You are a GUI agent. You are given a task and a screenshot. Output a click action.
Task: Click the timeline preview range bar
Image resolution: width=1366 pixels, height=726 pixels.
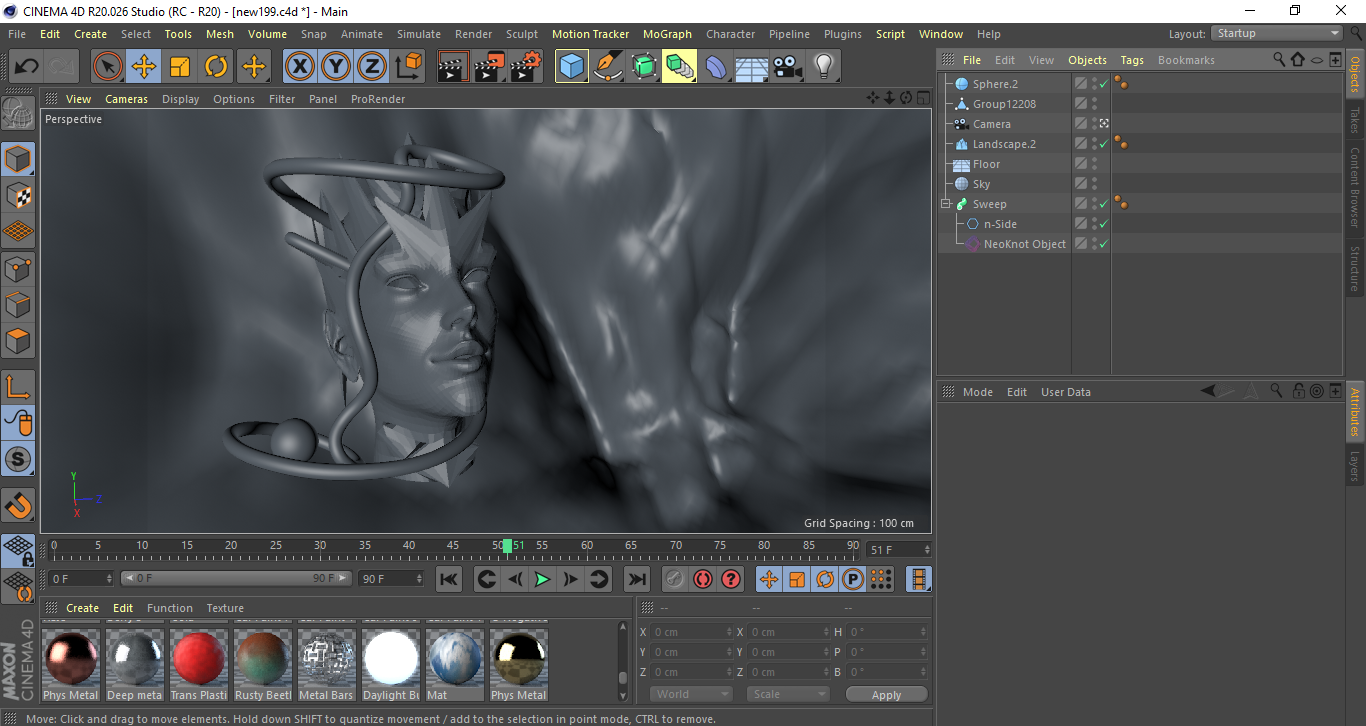point(236,578)
